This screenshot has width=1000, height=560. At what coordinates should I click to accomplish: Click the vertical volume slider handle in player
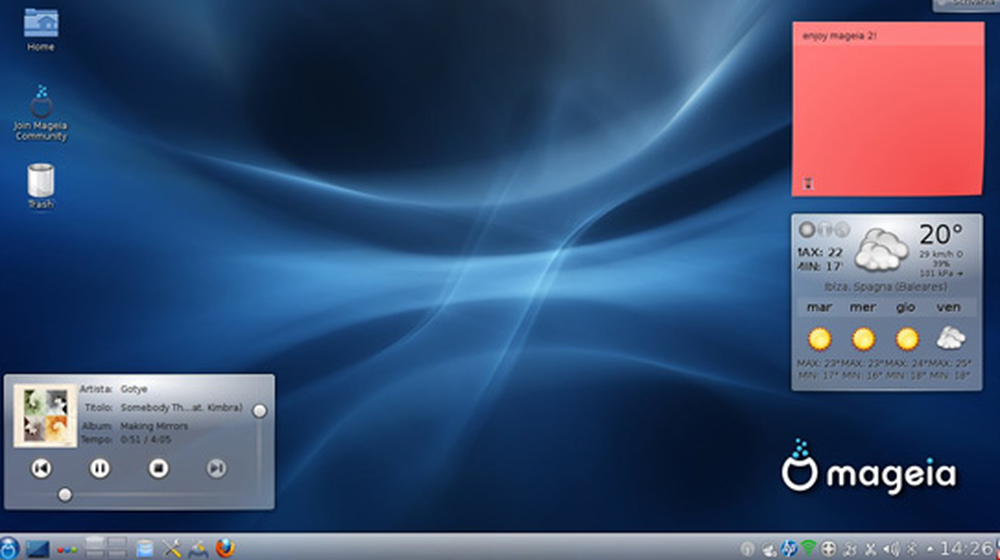(259, 411)
